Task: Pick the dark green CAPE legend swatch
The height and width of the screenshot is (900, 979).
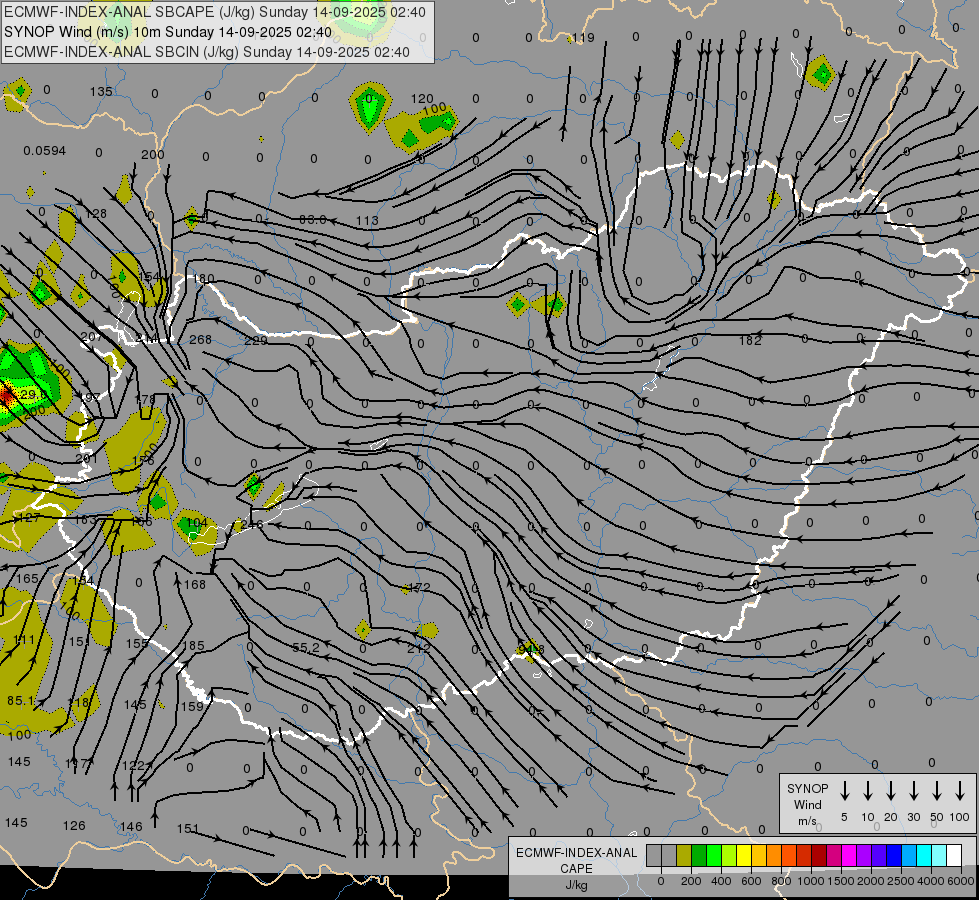Action: point(699,856)
